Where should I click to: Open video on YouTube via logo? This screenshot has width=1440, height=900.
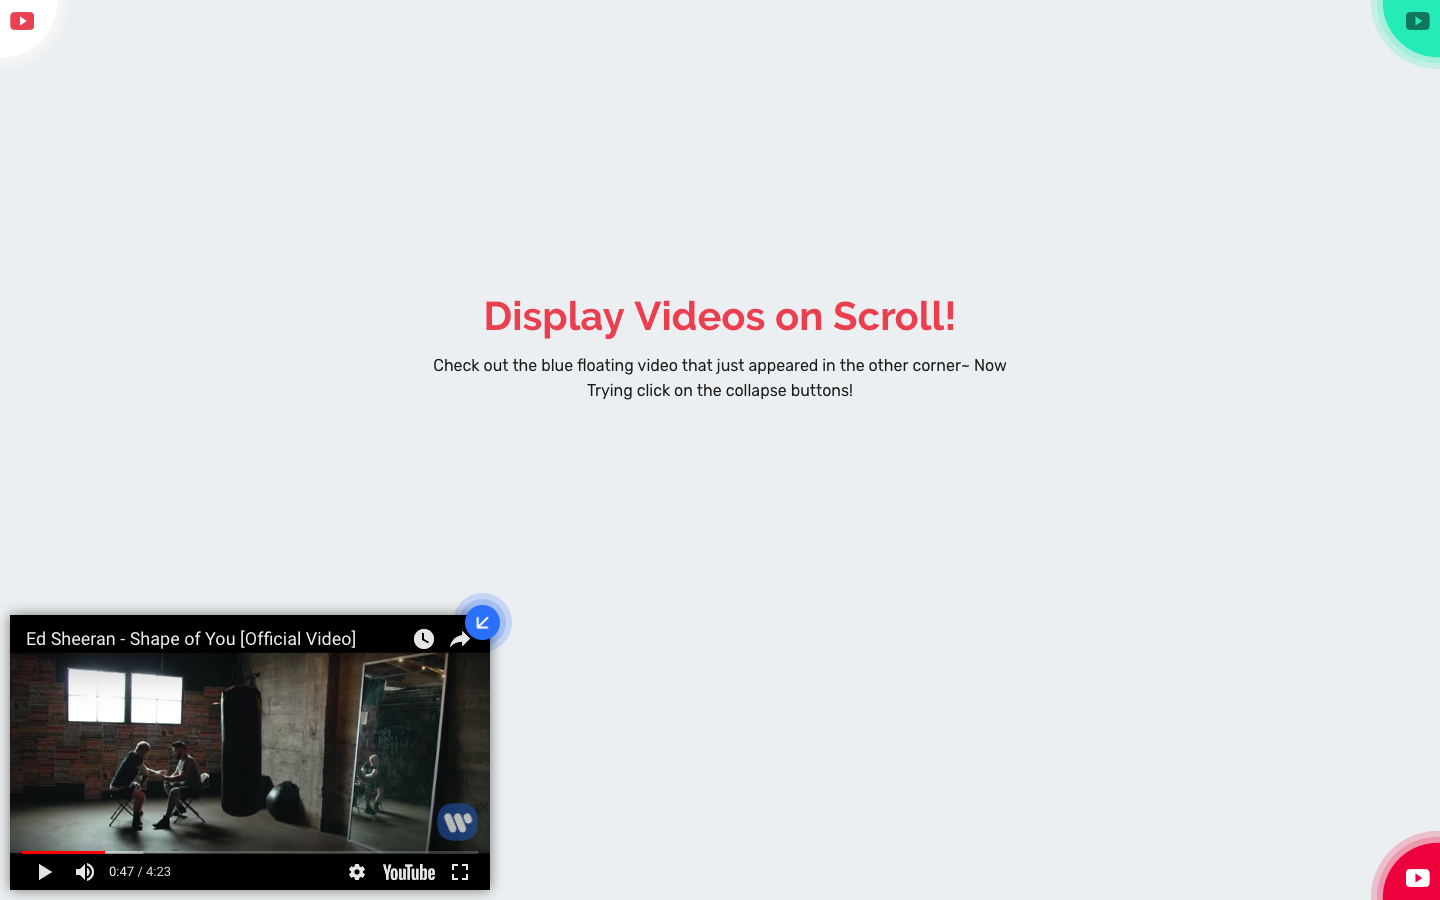pyautogui.click(x=409, y=872)
